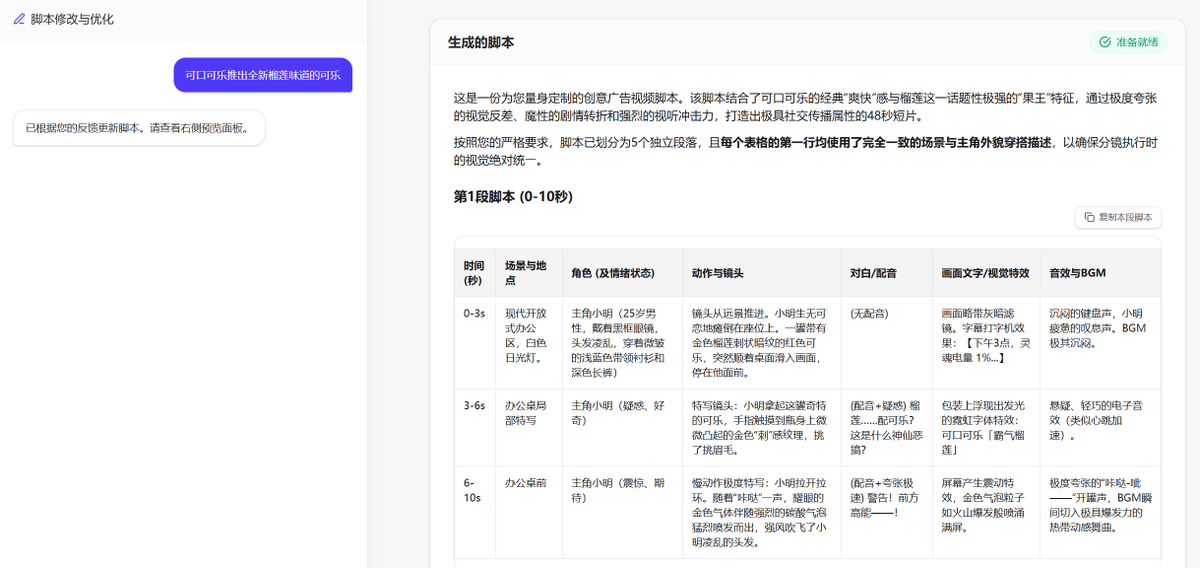The image size is (1200, 568).
Task: Click the cell 现代开放式办公区，白色日光灯
Action: [x=528, y=342]
